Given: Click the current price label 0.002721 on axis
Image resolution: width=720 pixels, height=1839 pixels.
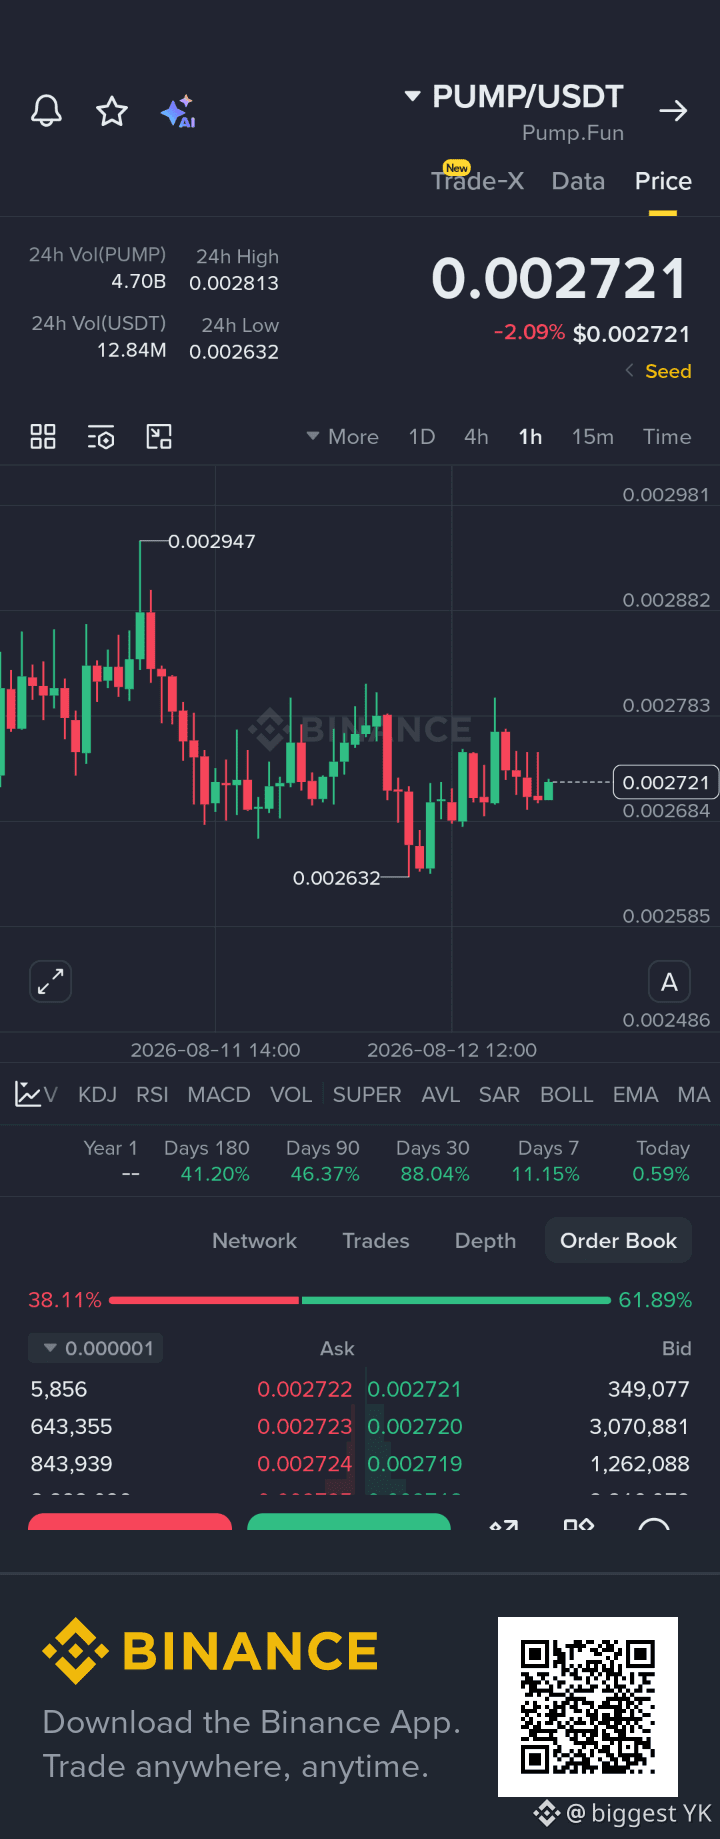Looking at the screenshot, I should point(666,782).
